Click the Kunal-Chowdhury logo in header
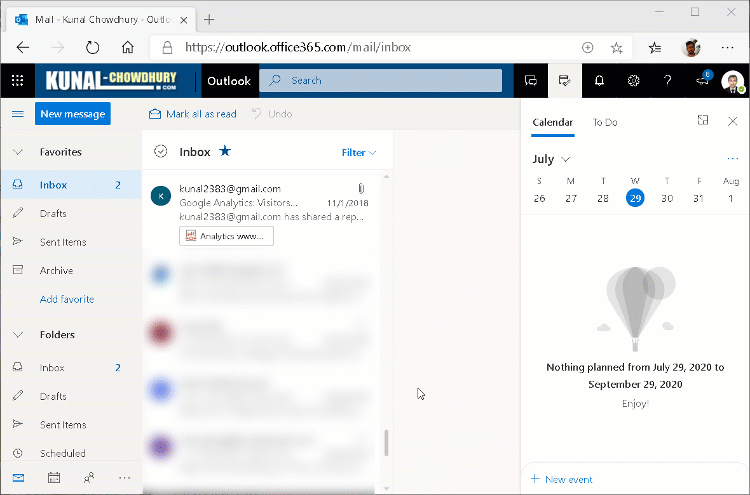The image size is (750, 495). 111,80
